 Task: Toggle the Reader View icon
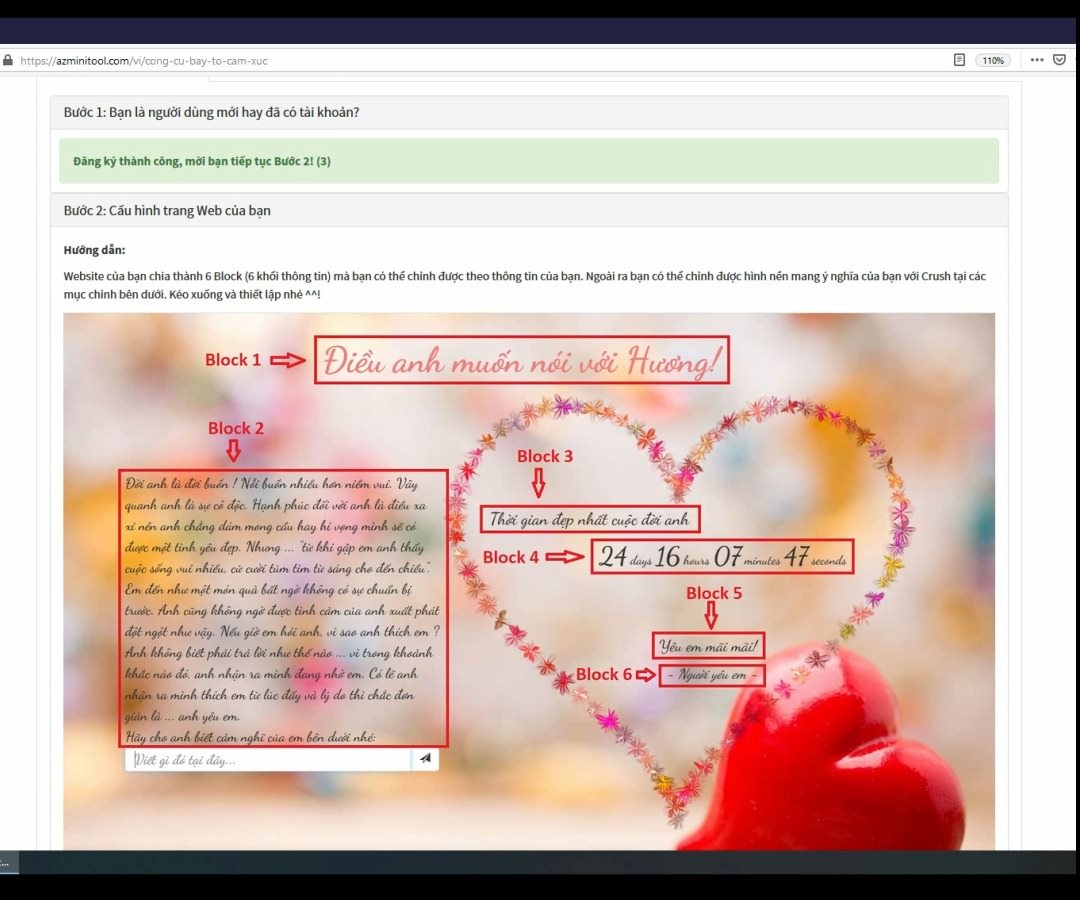(x=959, y=60)
